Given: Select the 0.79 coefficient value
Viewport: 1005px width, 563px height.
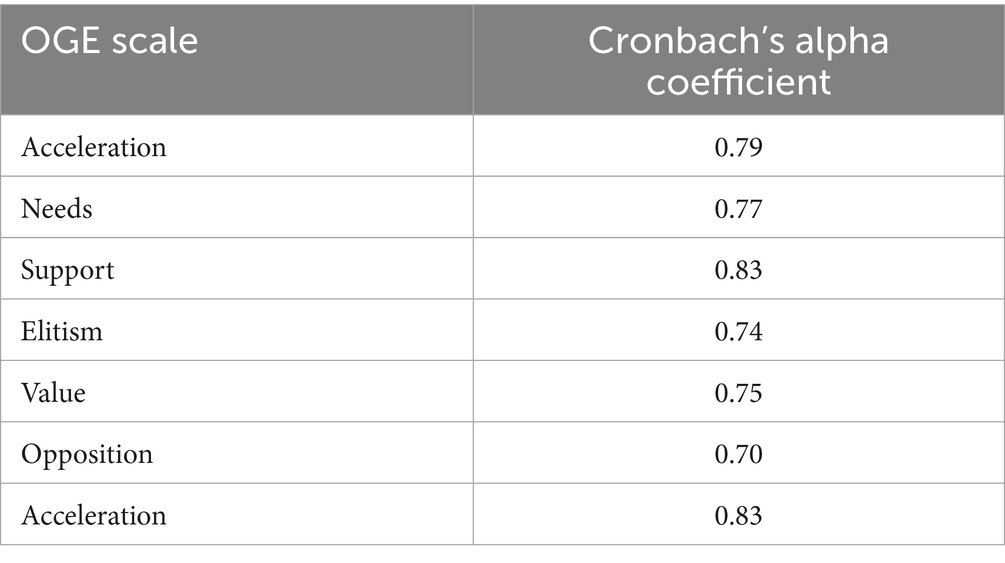Looking at the screenshot, I should pos(738,147).
